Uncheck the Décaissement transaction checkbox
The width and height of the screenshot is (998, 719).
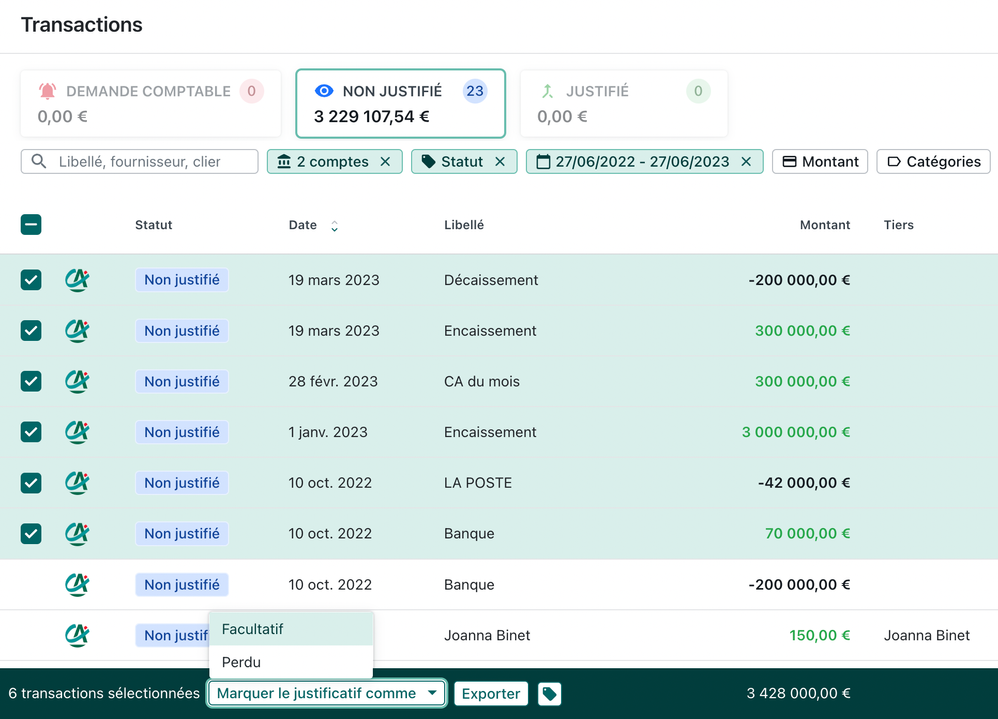[31, 280]
